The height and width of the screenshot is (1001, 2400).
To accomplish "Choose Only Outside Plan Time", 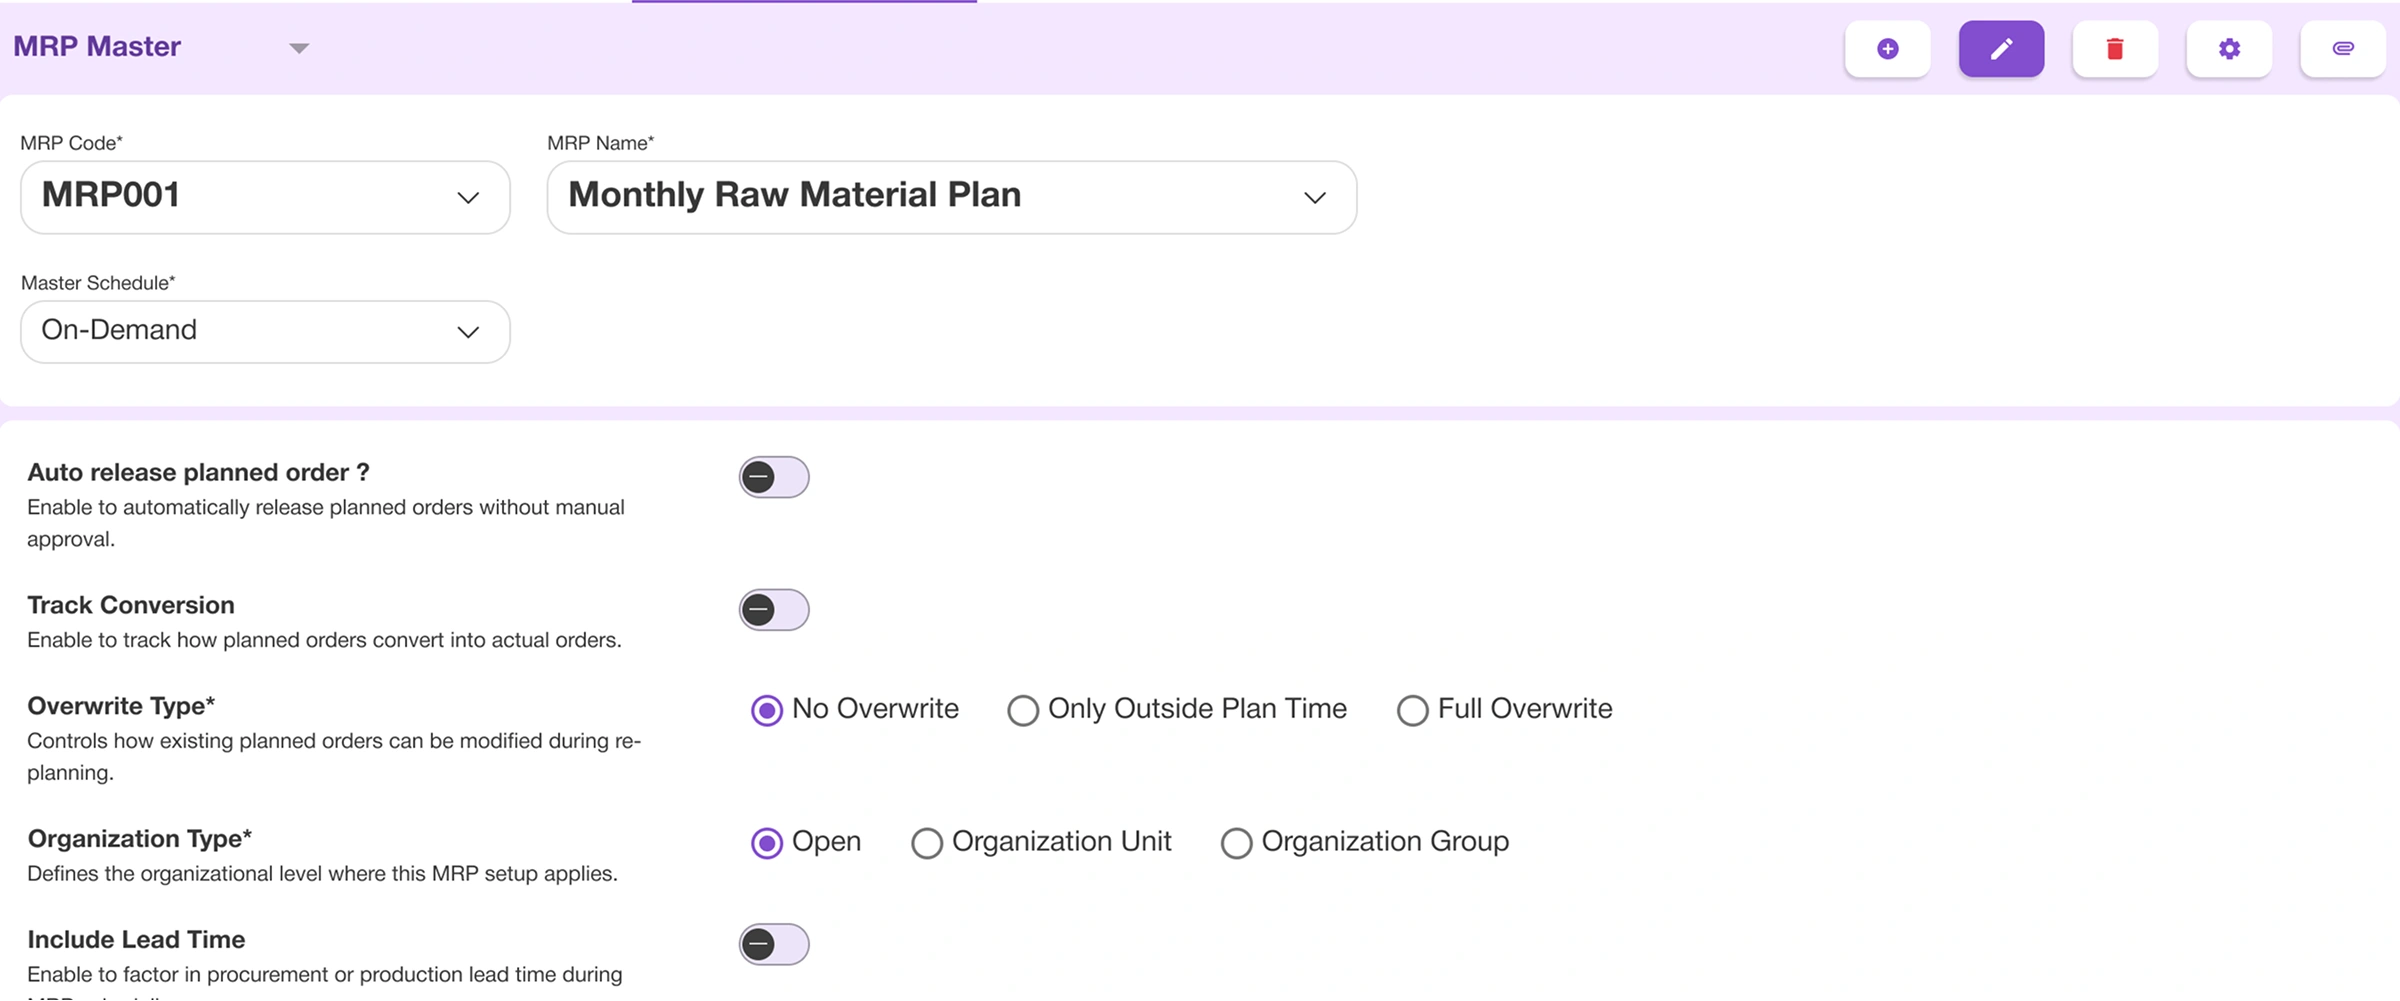I will 1022,710.
